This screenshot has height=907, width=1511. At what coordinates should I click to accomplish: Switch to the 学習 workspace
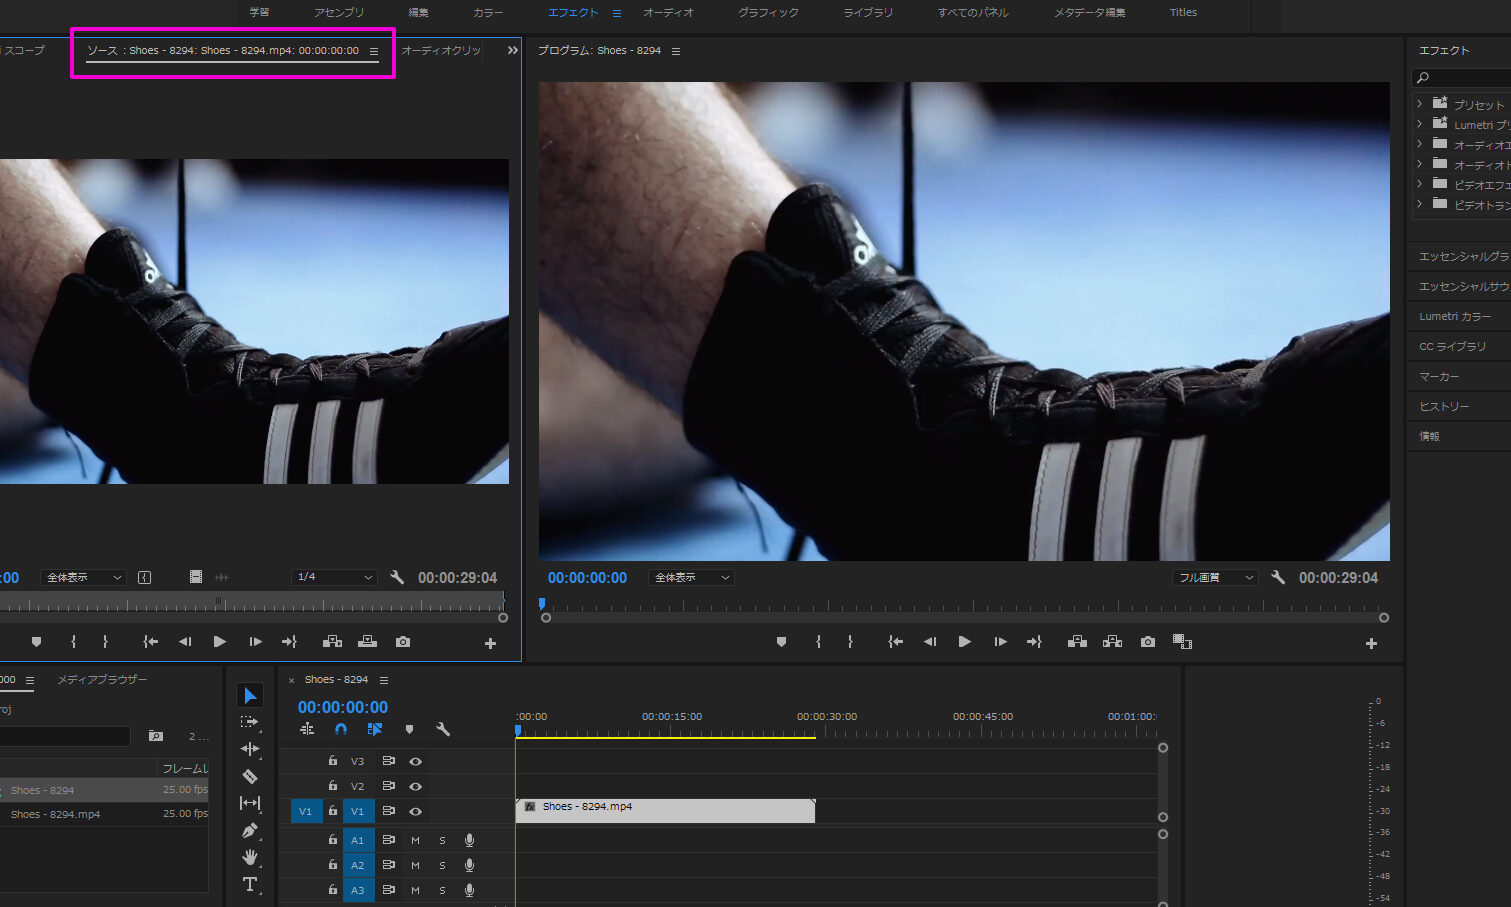point(260,12)
